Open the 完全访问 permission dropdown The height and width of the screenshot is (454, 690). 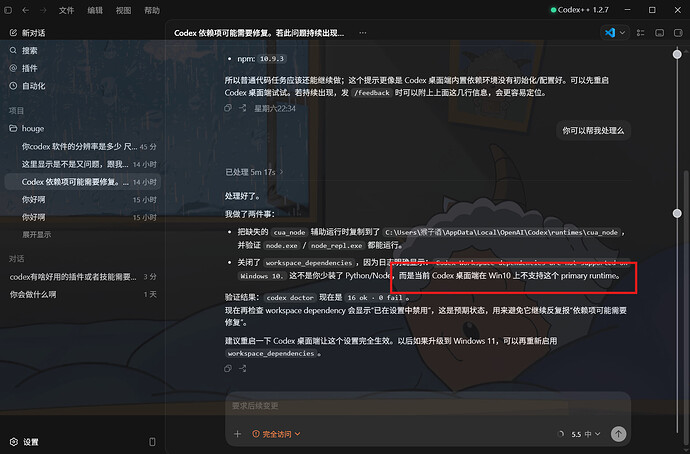pyautogui.click(x=276, y=434)
